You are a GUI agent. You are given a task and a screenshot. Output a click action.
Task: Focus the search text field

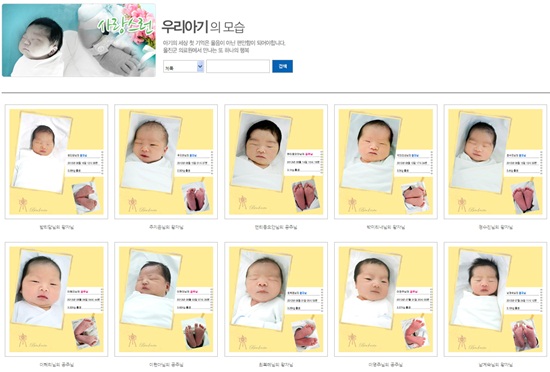pos(238,67)
